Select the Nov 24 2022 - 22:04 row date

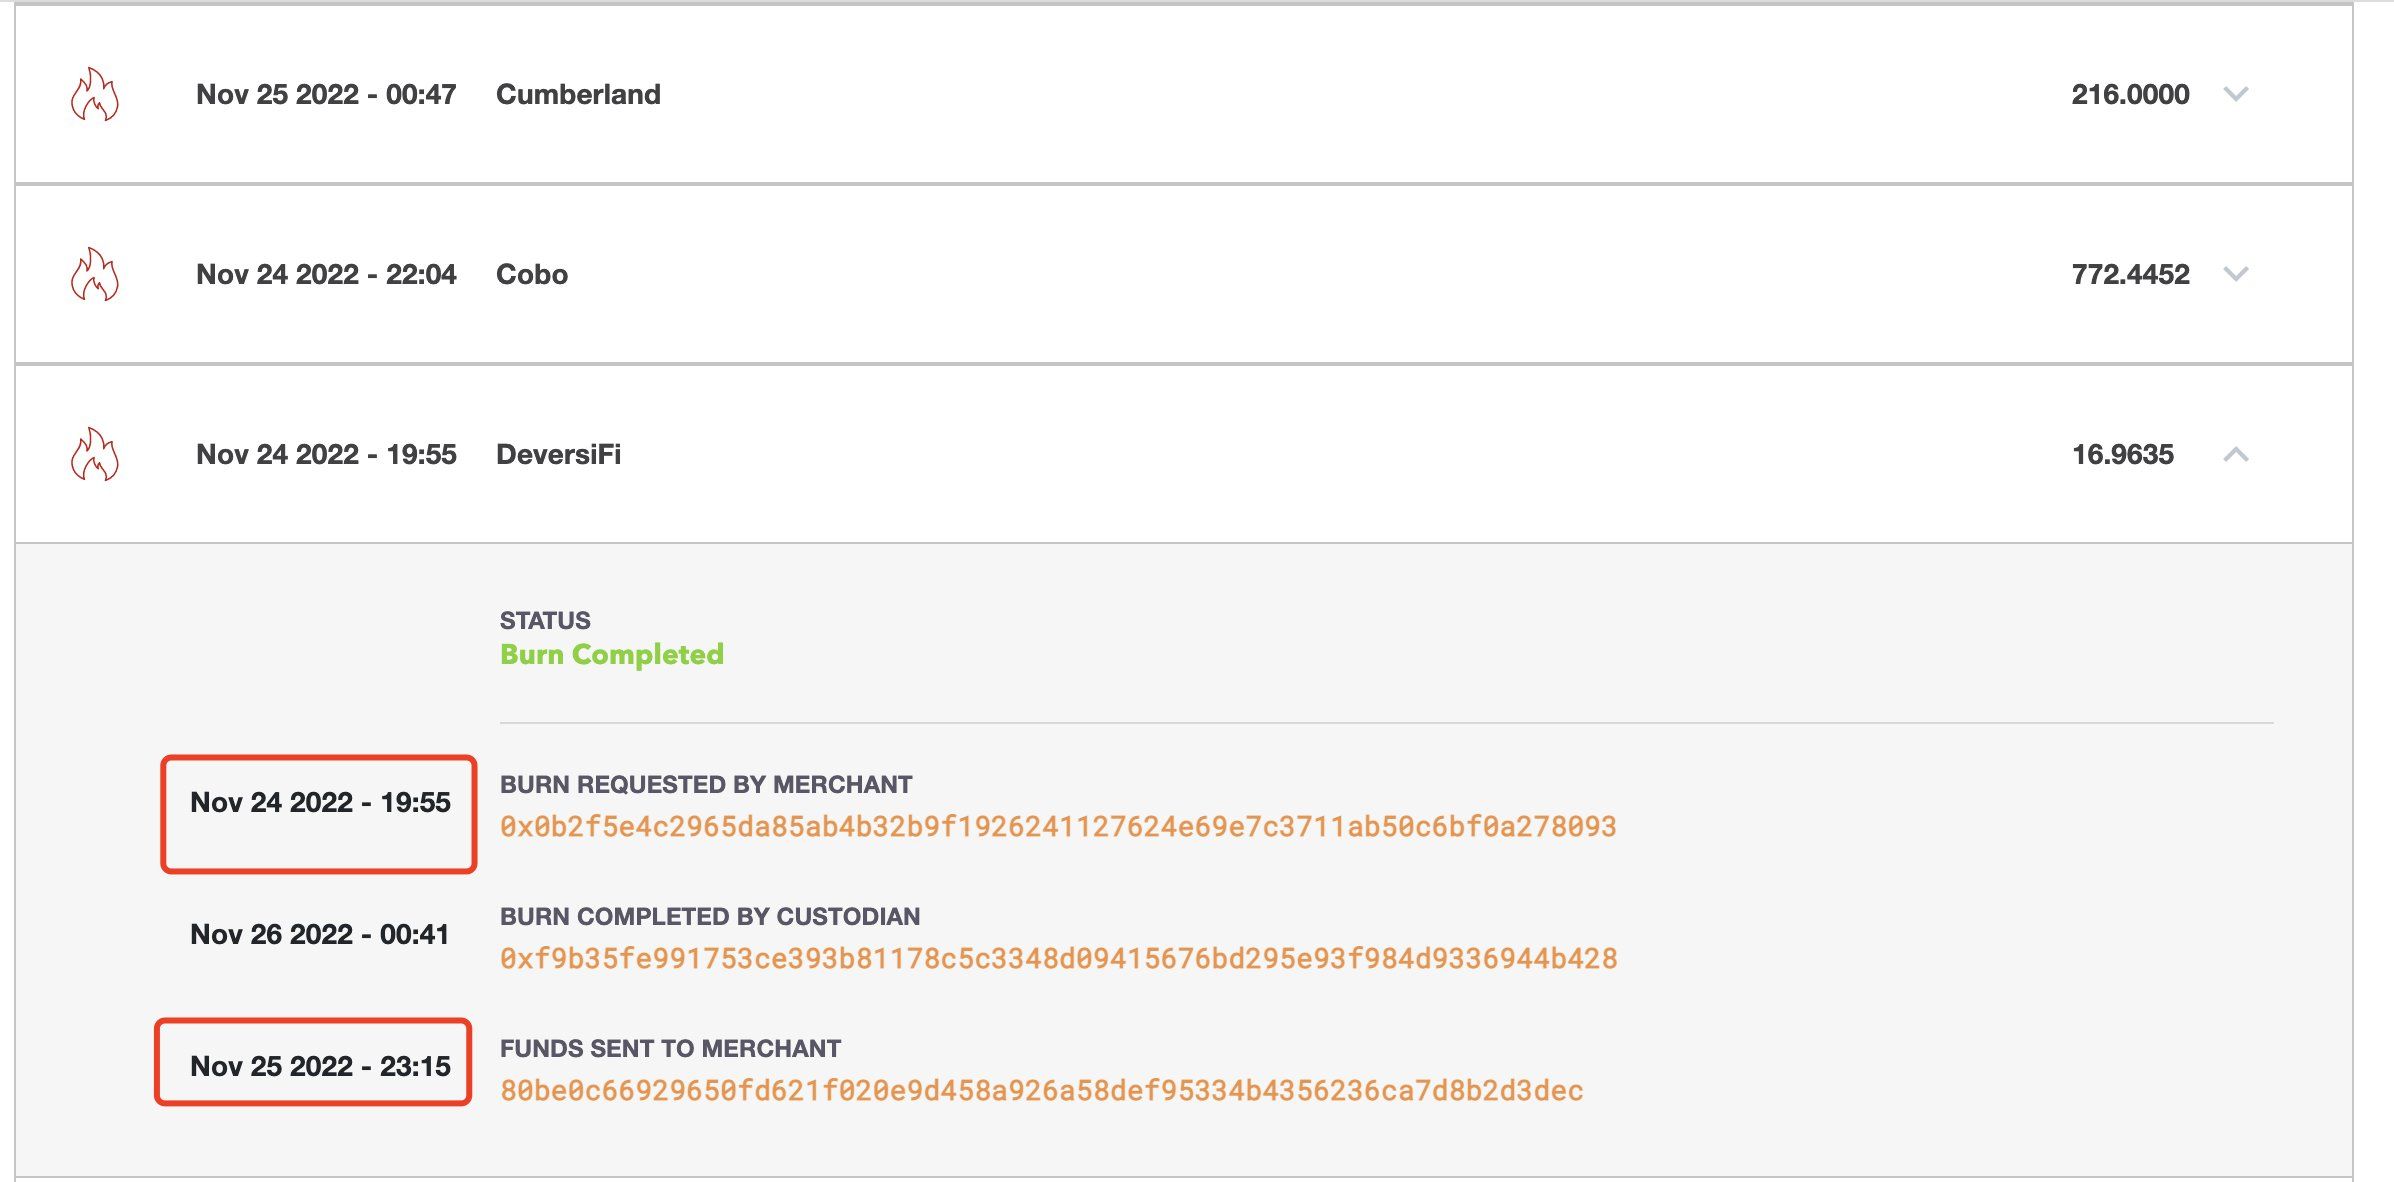pyautogui.click(x=326, y=274)
